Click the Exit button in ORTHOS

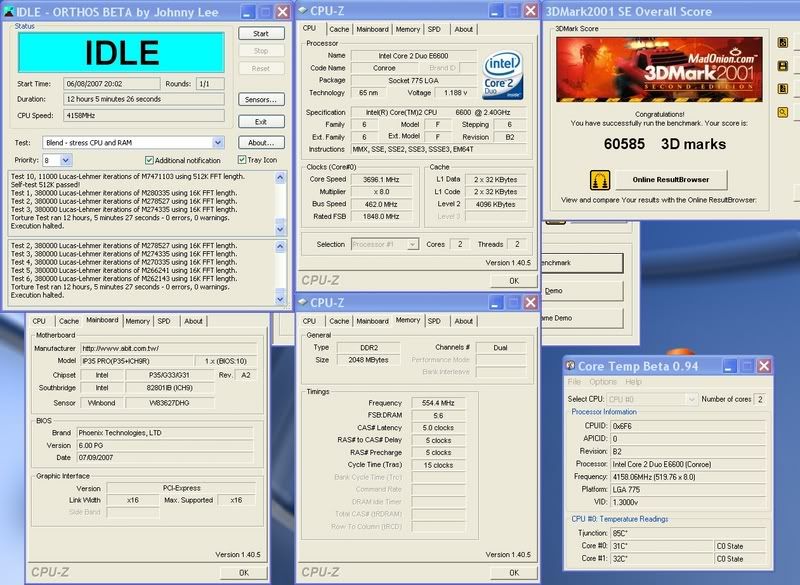(261, 122)
